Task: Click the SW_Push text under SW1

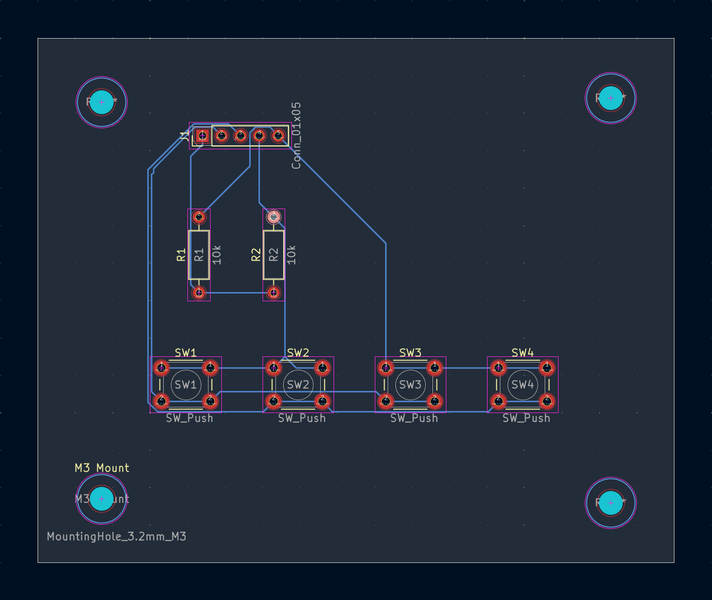Action: pos(189,418)
